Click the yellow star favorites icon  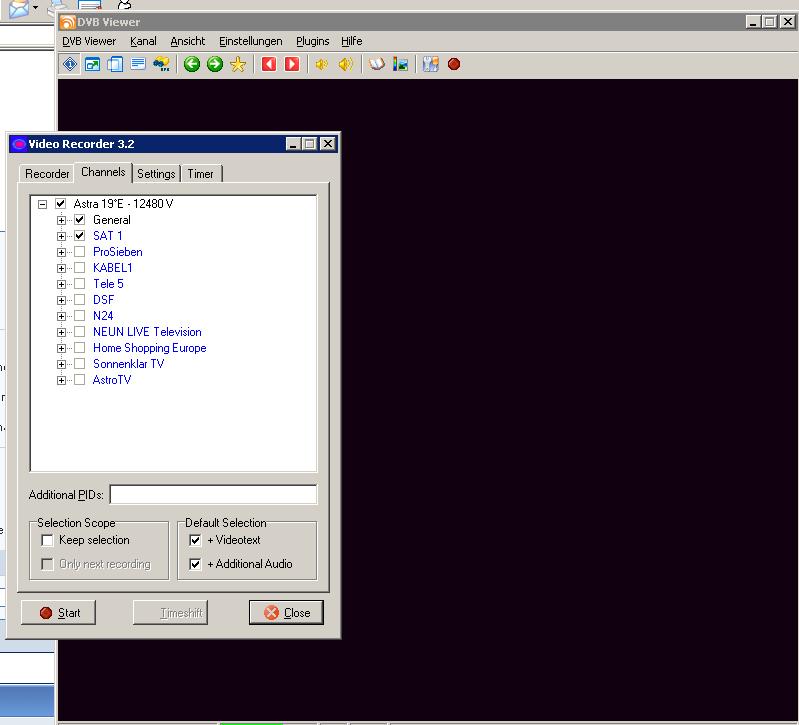click(x=238, y=64)
